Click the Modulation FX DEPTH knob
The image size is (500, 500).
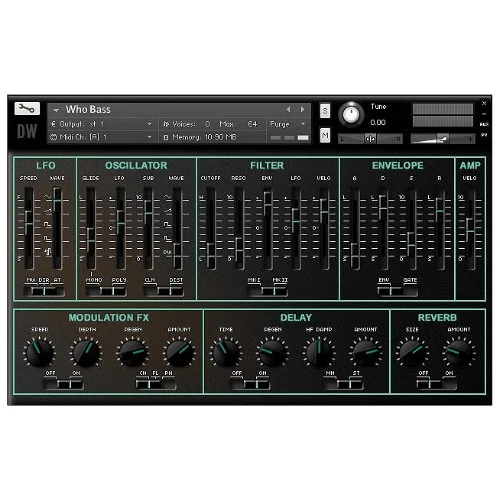pyautogui.click(x=86, y=352)
